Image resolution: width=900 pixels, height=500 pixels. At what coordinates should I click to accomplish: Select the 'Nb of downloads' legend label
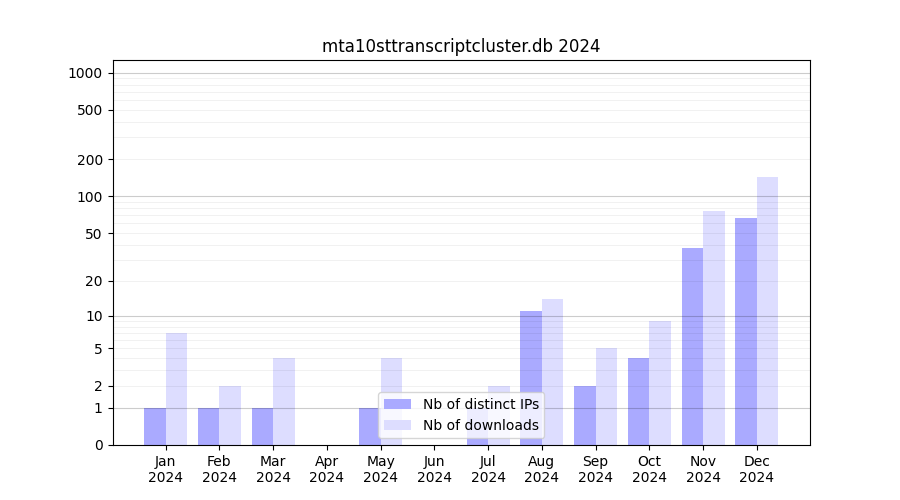click(x=480, y=425)
